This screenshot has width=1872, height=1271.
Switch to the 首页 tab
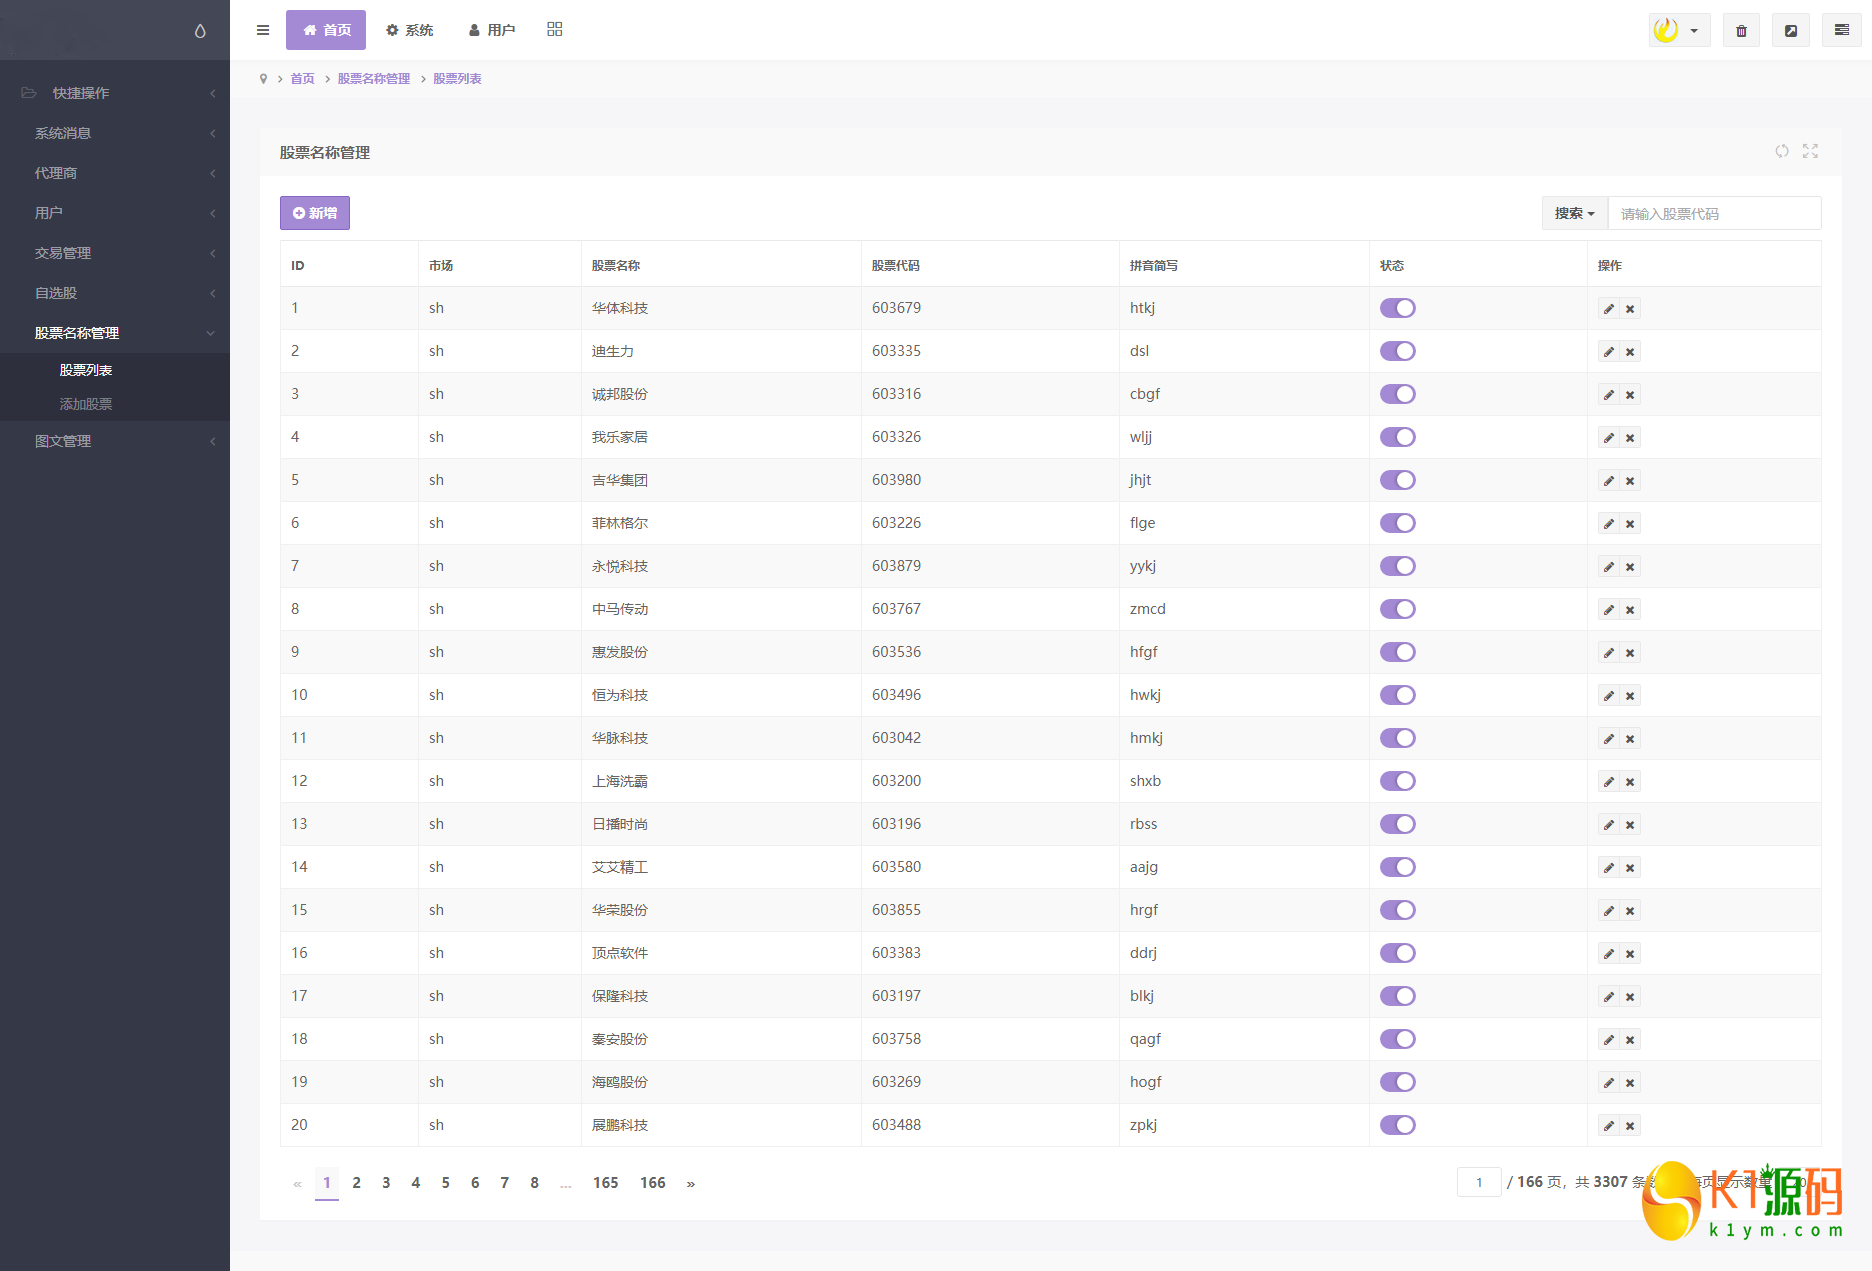(x=326, y=30)
